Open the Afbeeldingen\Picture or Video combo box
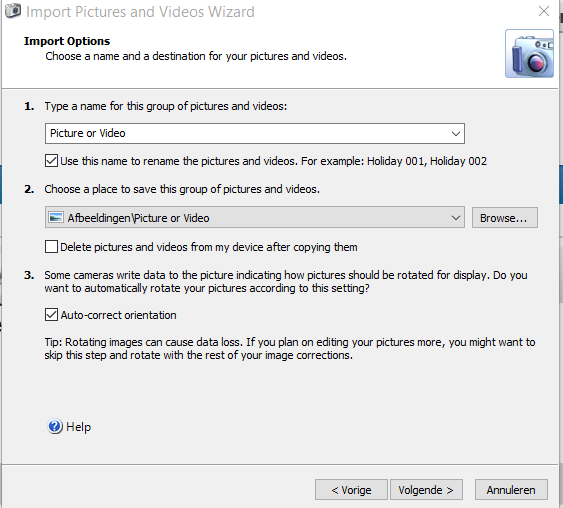Viewport: 563px width, 508px height. 255,217
